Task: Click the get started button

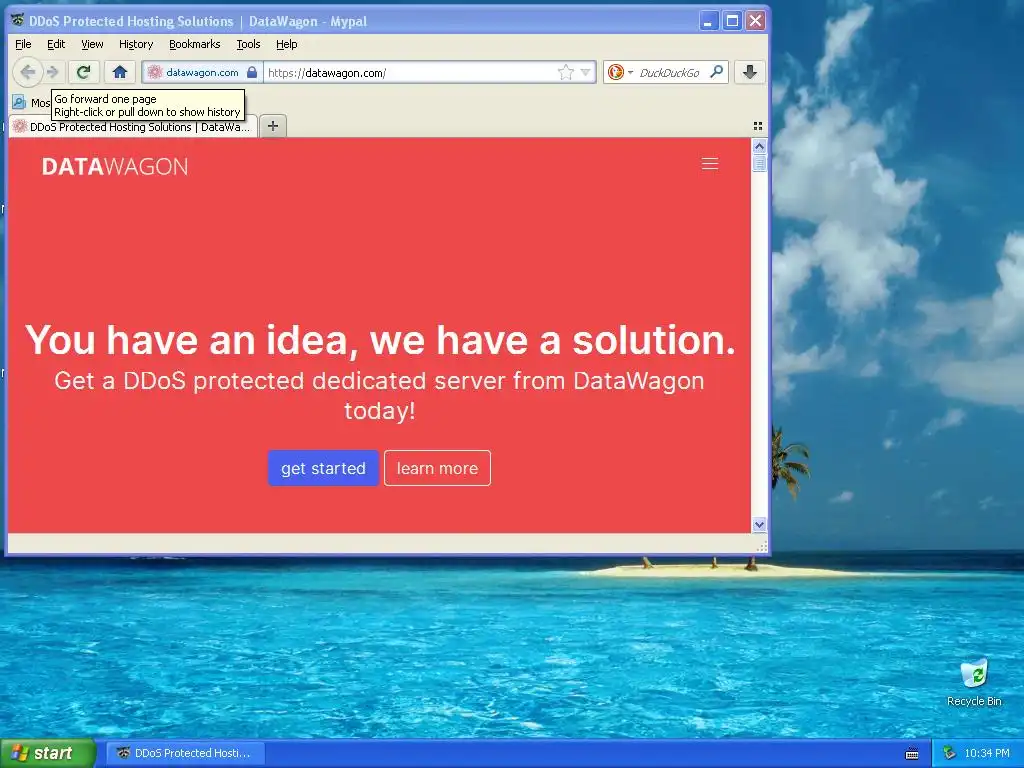Action: pyautogui.click(x=323, y=468)
